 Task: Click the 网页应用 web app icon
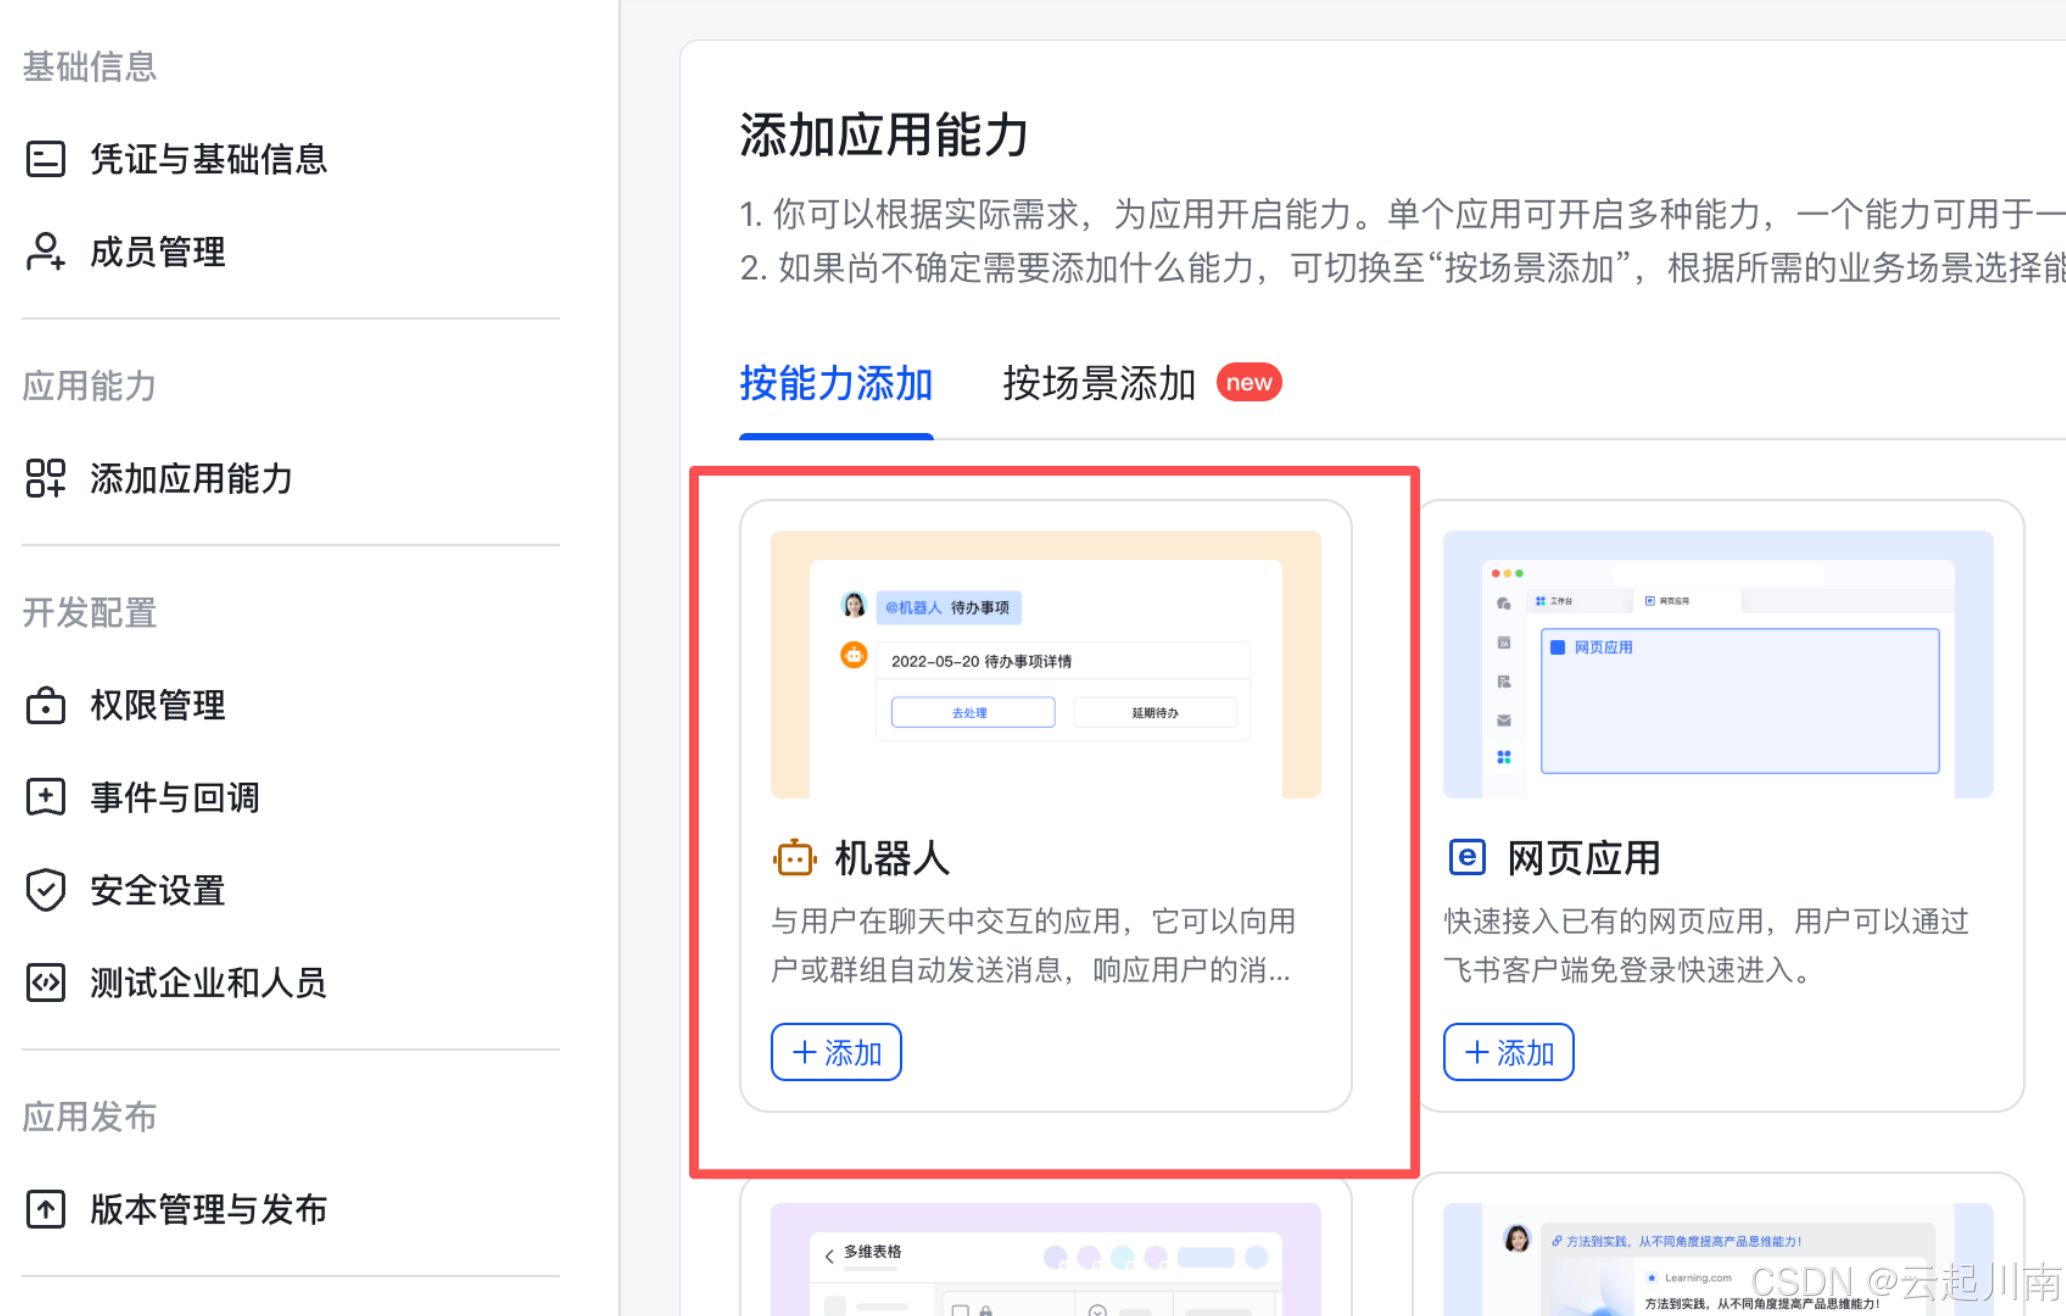click(1467, 857)
